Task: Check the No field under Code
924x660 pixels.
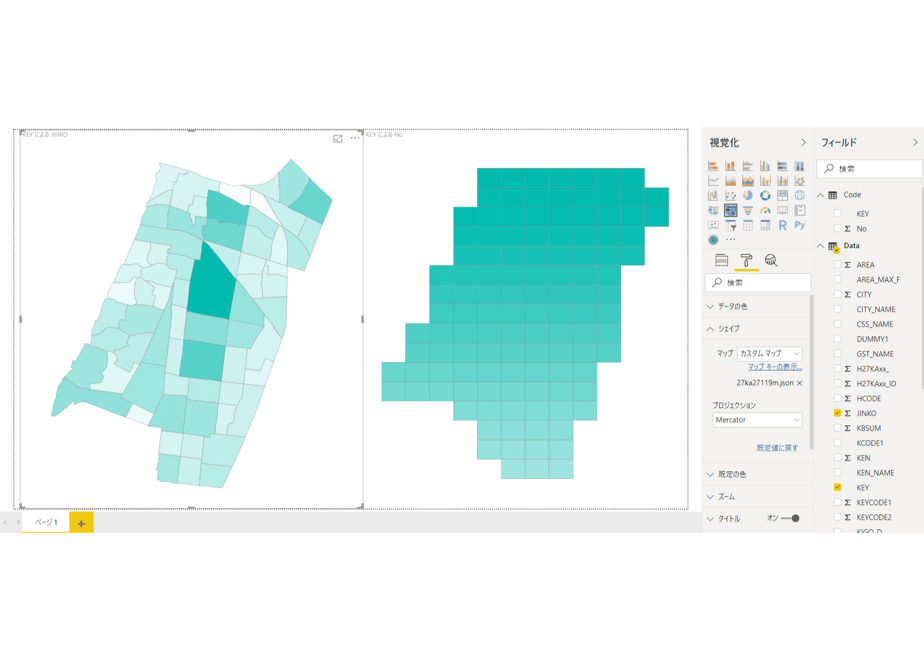Action: click(837, 228)
